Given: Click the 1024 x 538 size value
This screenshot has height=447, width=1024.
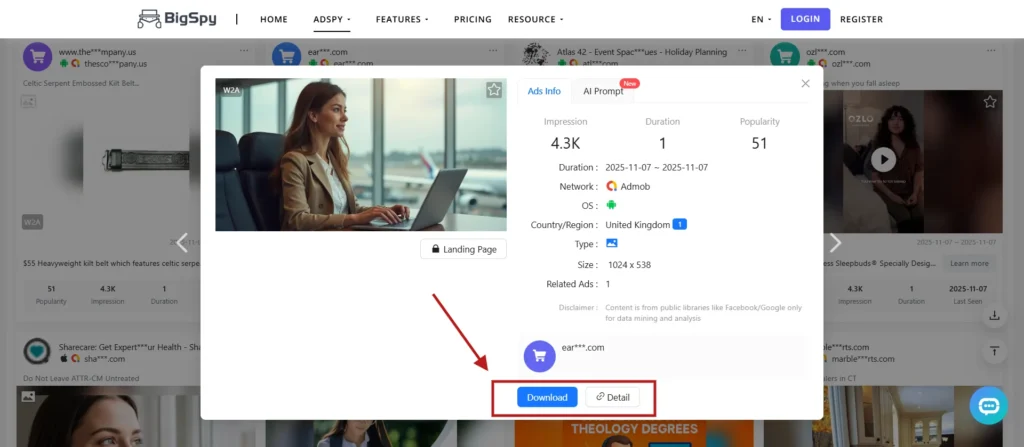Looking at the screenshot, I should [630, 265].
